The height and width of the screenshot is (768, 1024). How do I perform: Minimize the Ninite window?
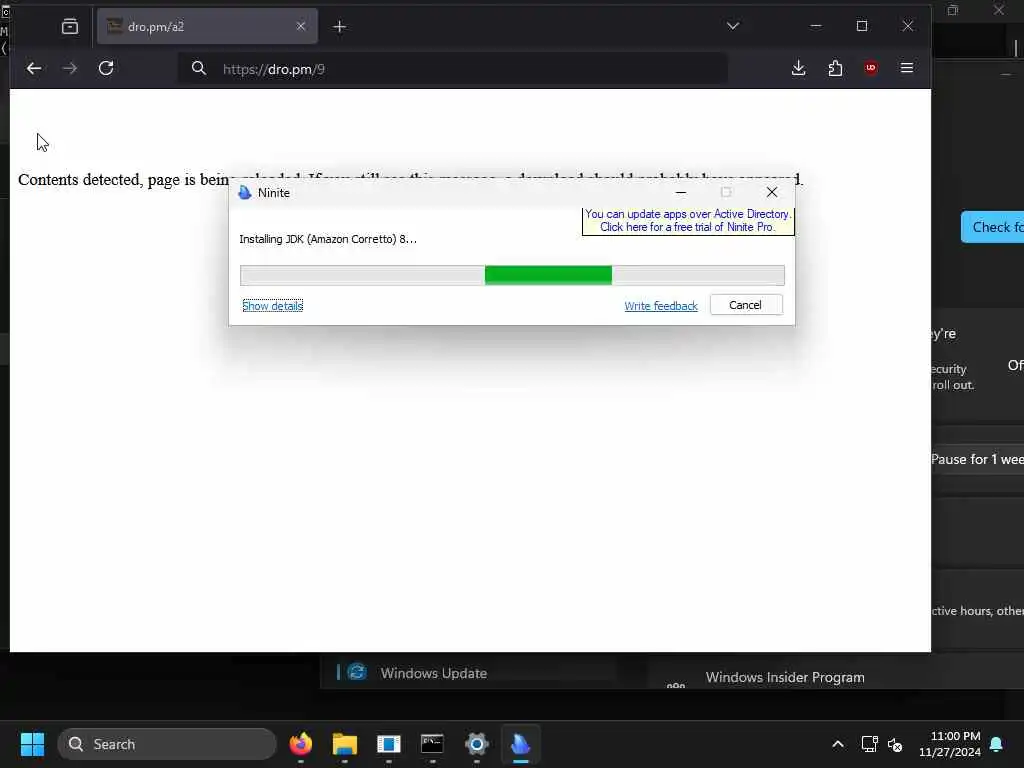click(x=680, y=193)
